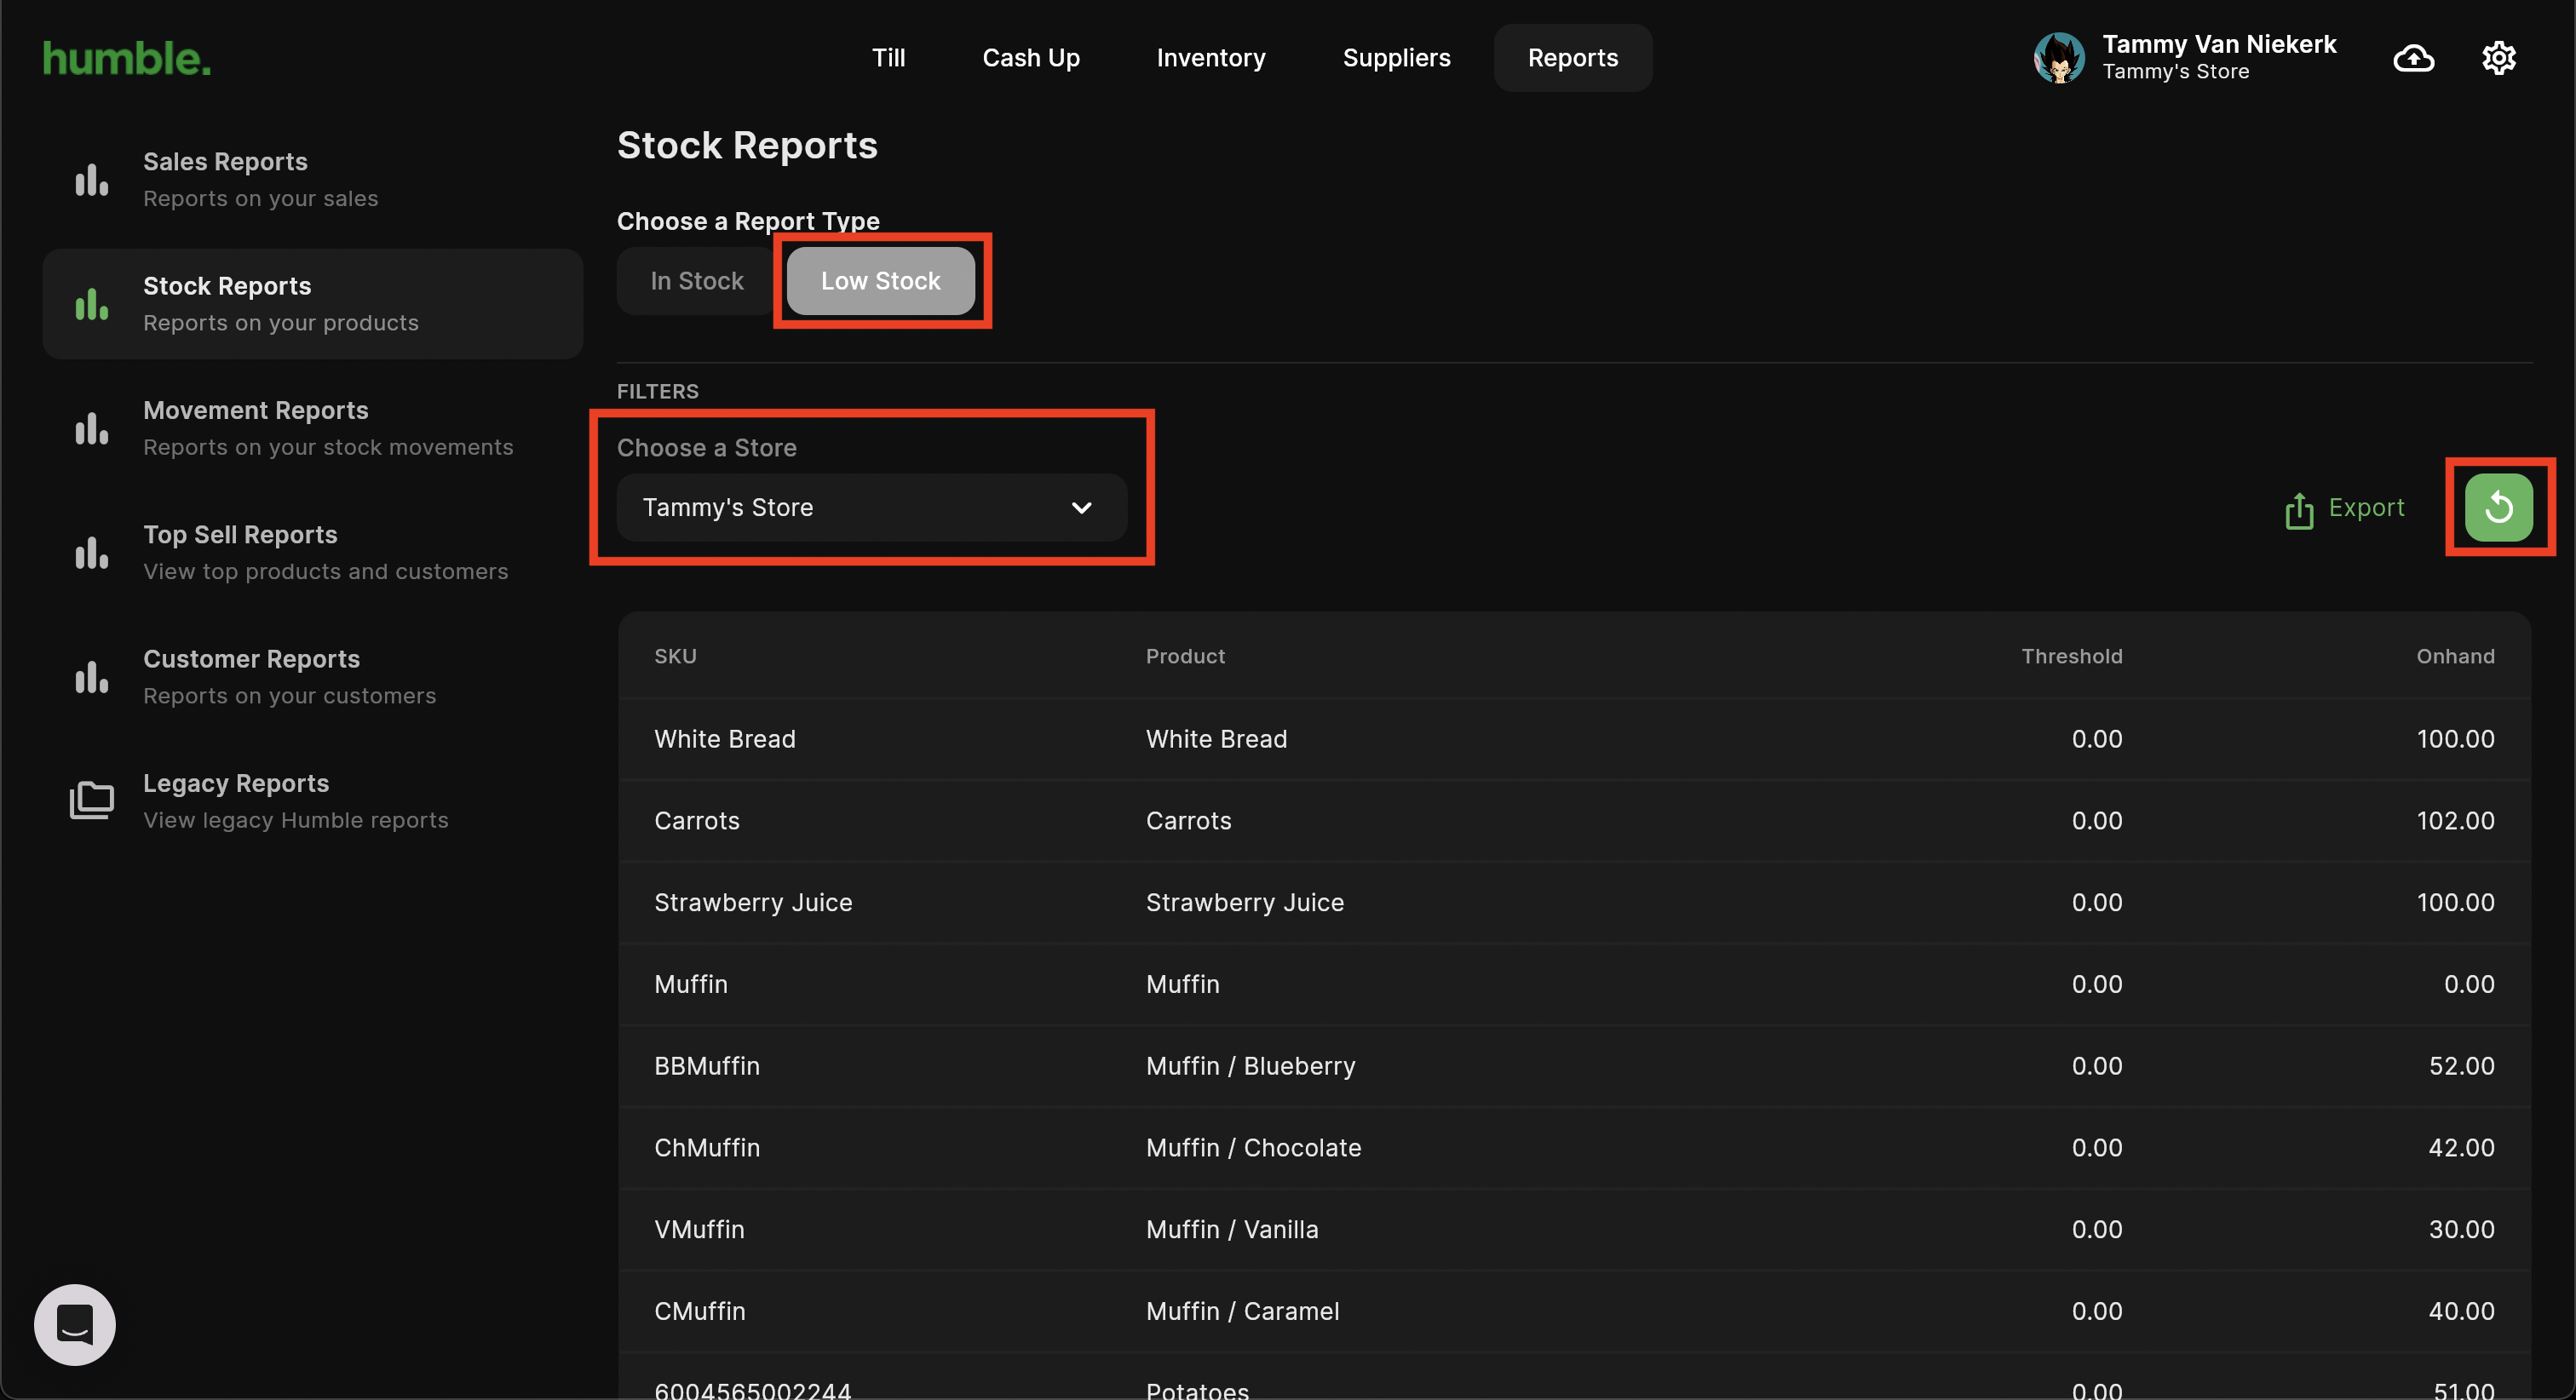Screen dimensions: 2576x1400
Task: Click the 40.00 onhand value for CMuffin
Action: tap(2461, 1311)
